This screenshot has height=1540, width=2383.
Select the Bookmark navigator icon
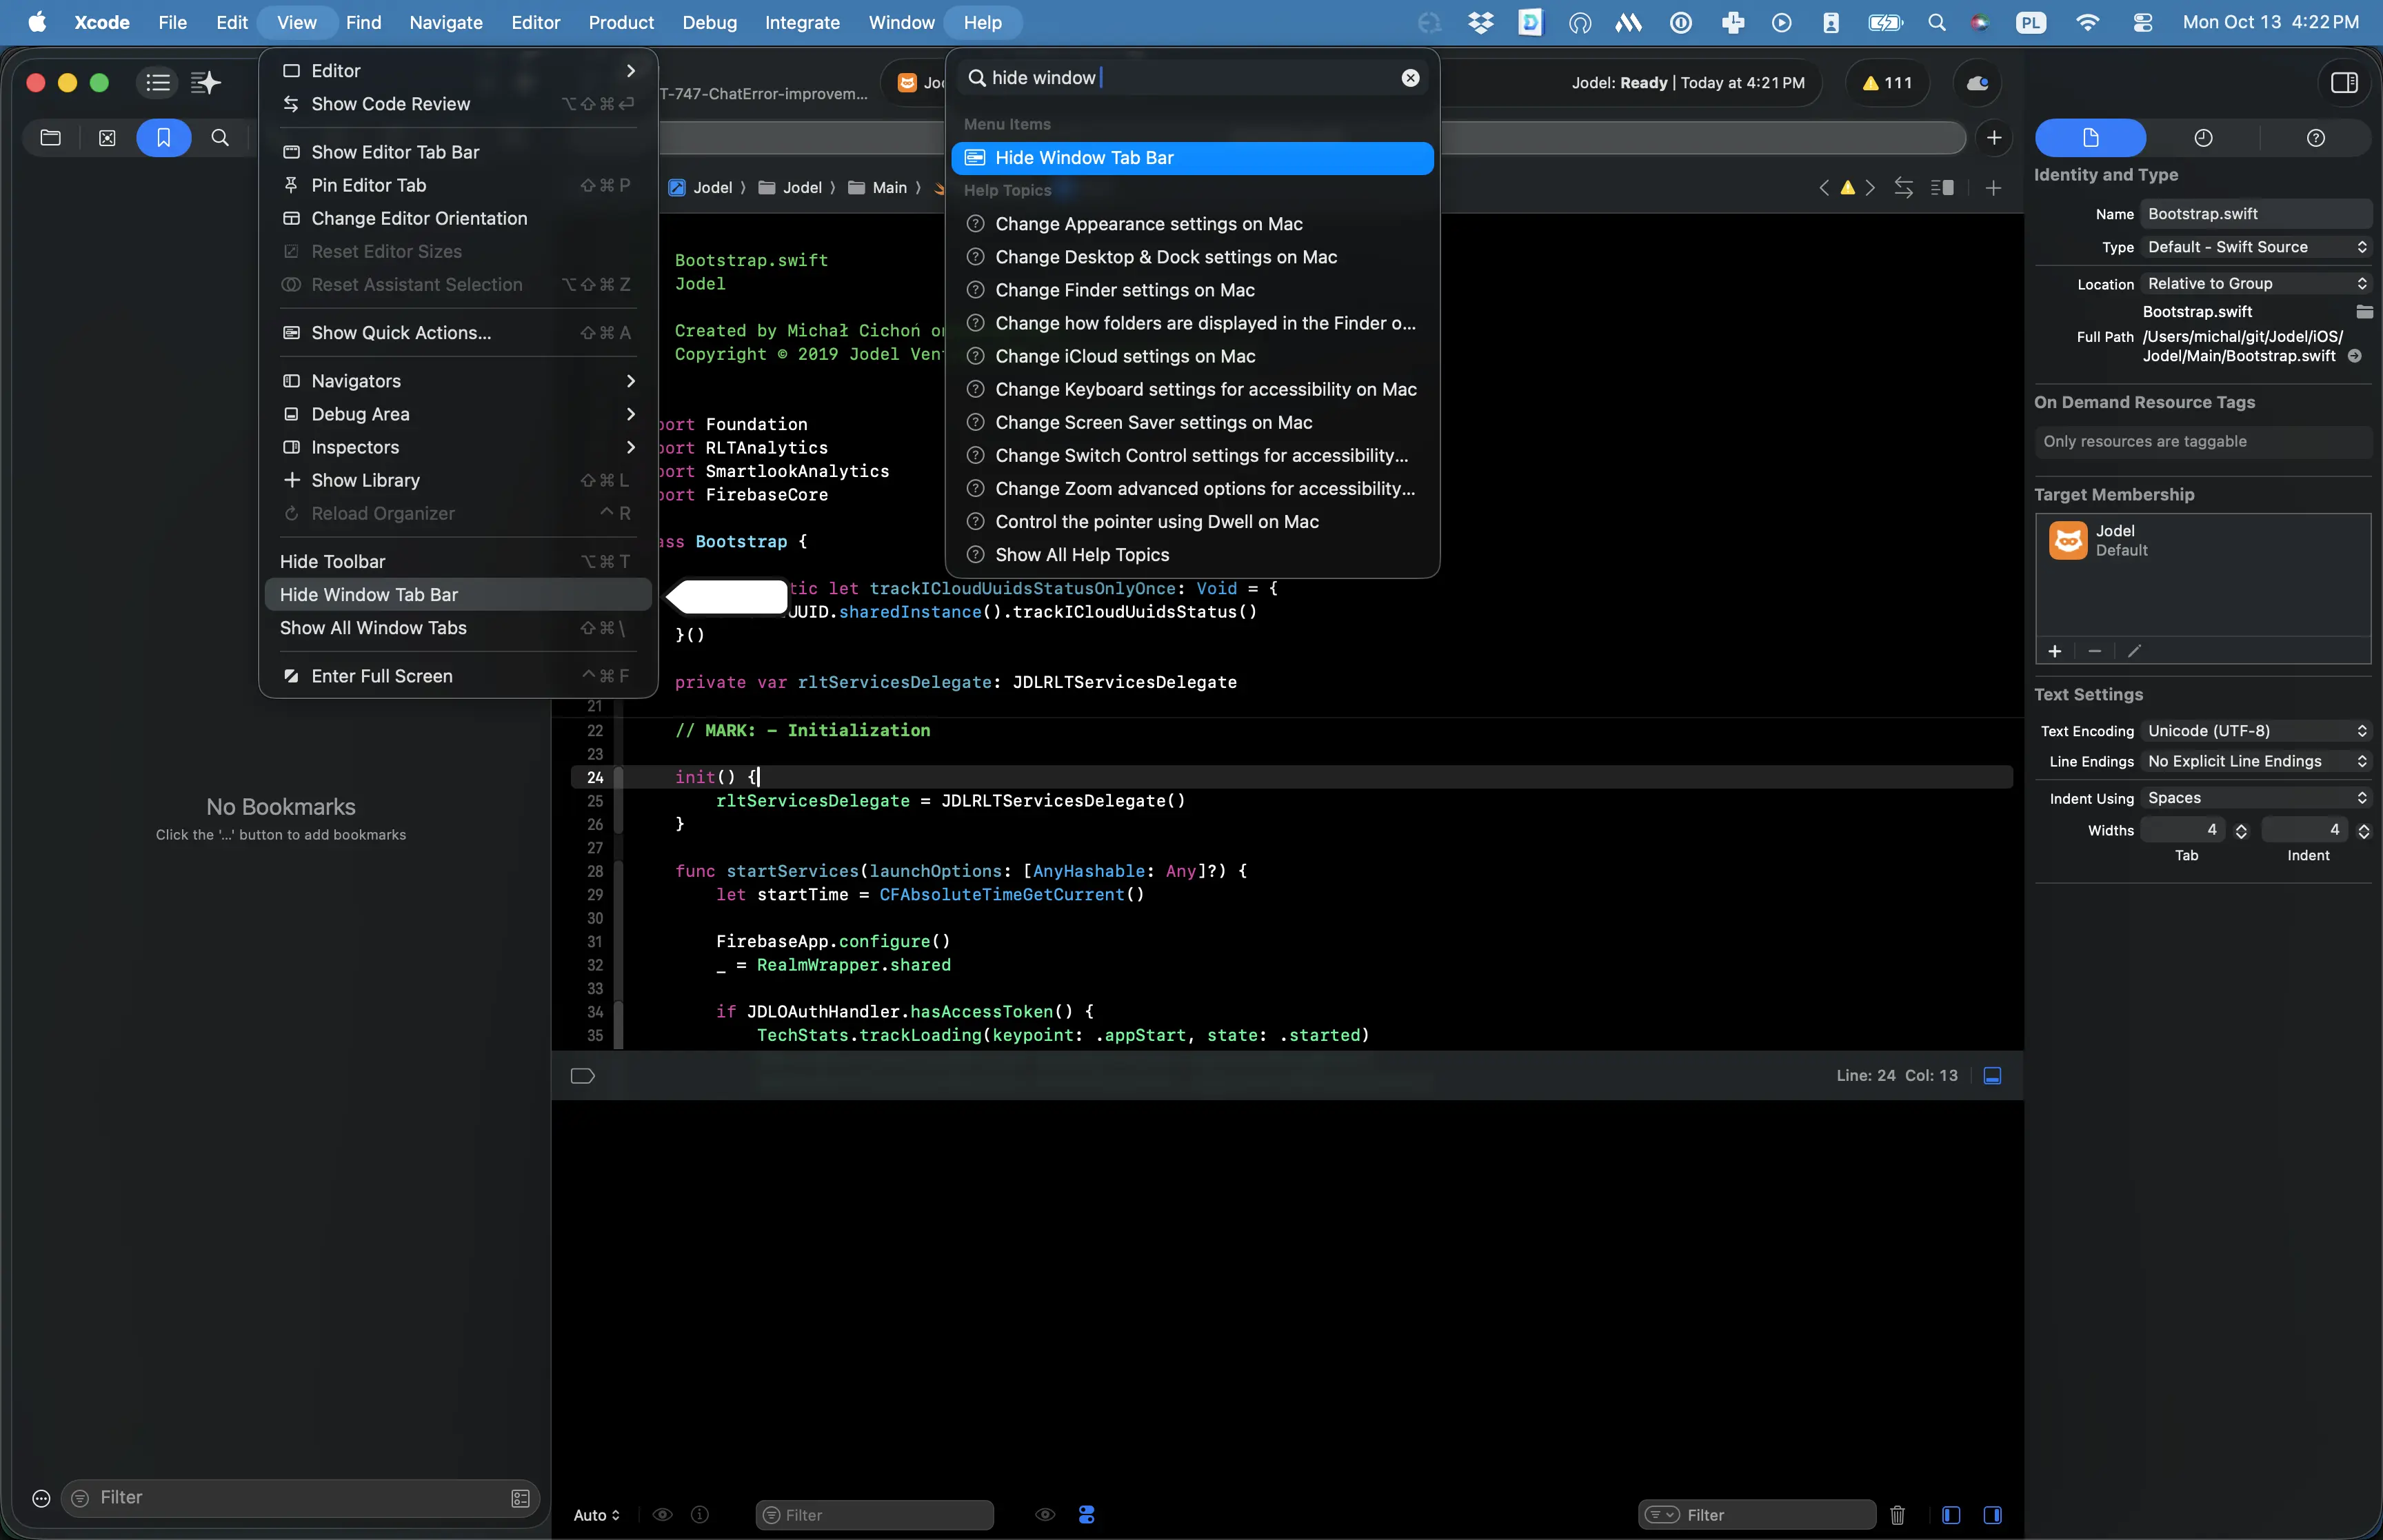[163, 137]
